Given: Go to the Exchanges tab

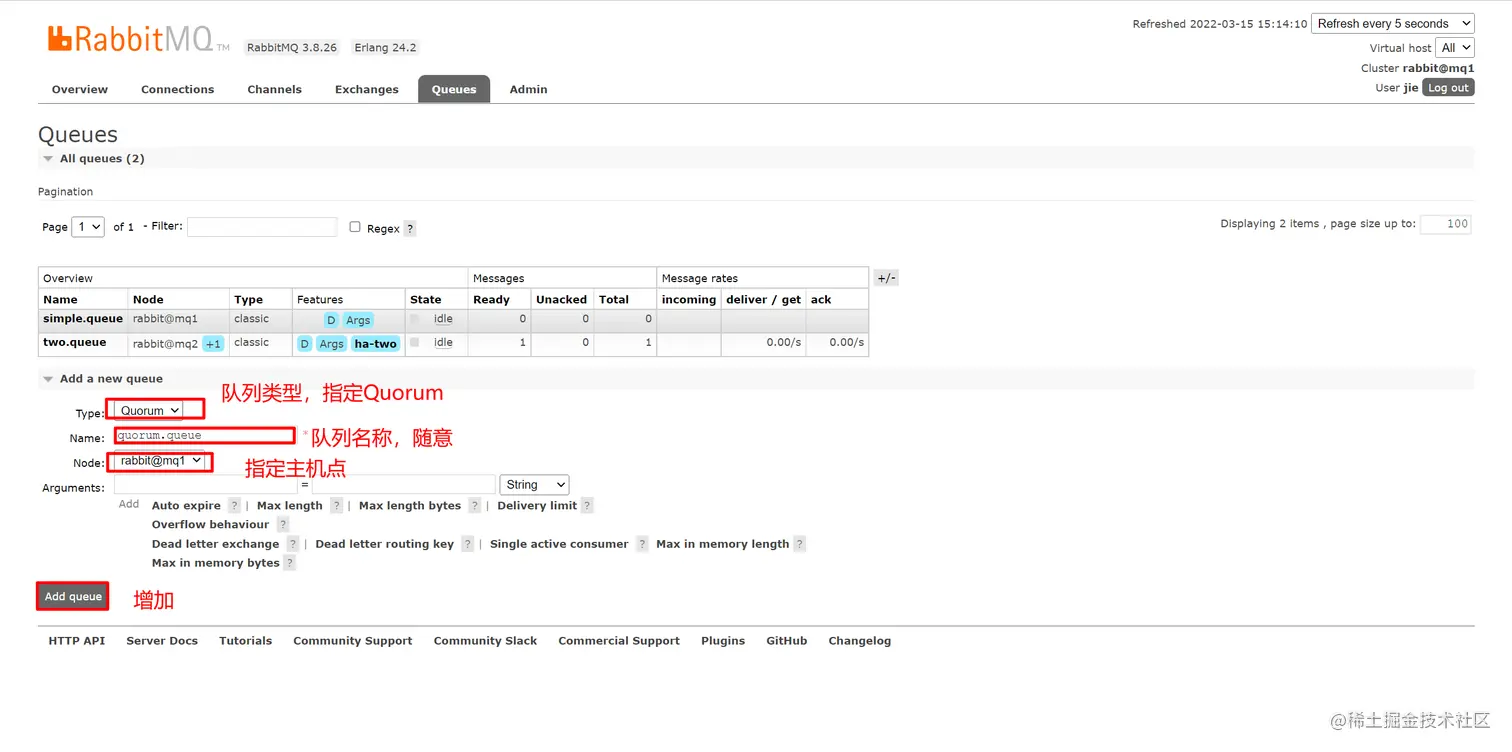Looking at the screenshot, I should [x=367, y=89].
